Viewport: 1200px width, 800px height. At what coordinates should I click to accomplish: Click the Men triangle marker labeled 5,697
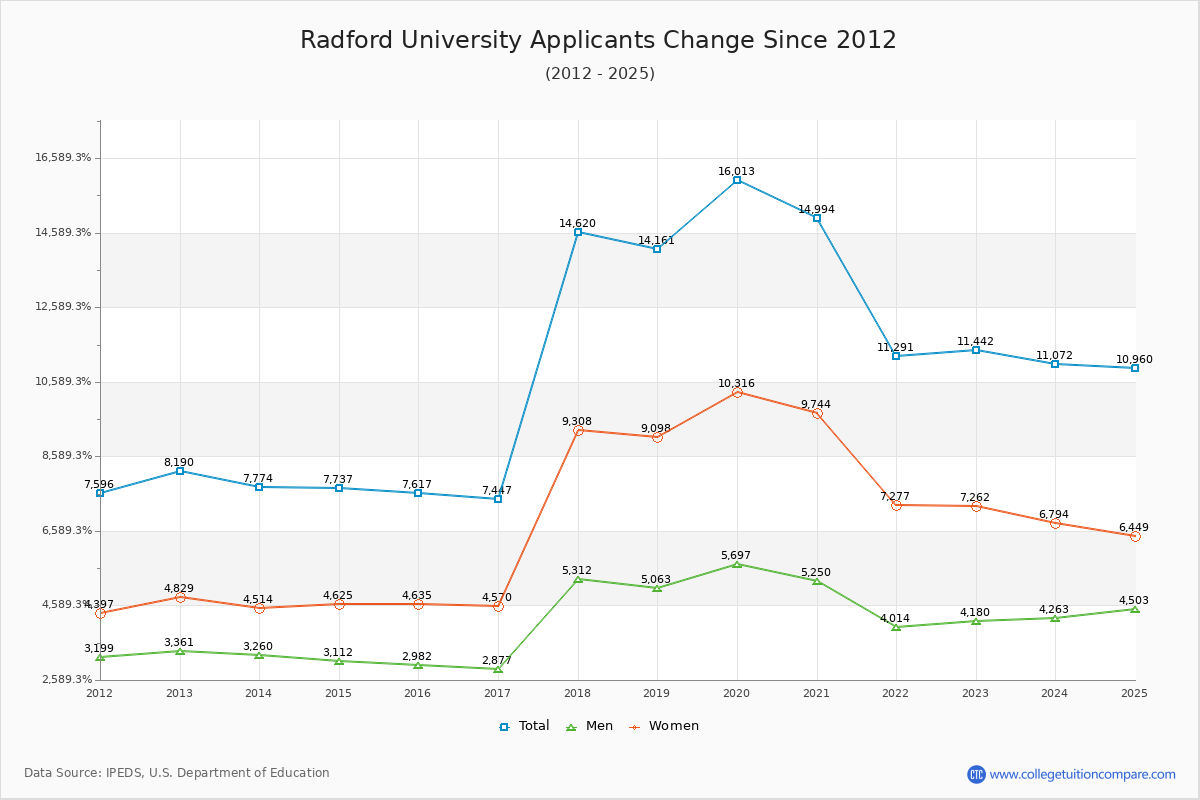click(737, 564)
